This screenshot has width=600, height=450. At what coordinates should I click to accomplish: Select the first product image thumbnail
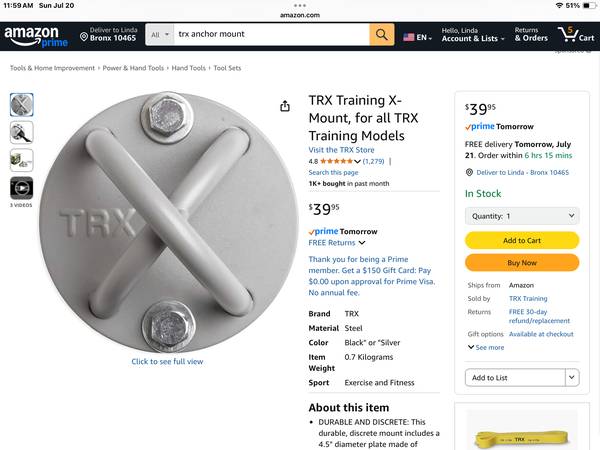[21, 104]
